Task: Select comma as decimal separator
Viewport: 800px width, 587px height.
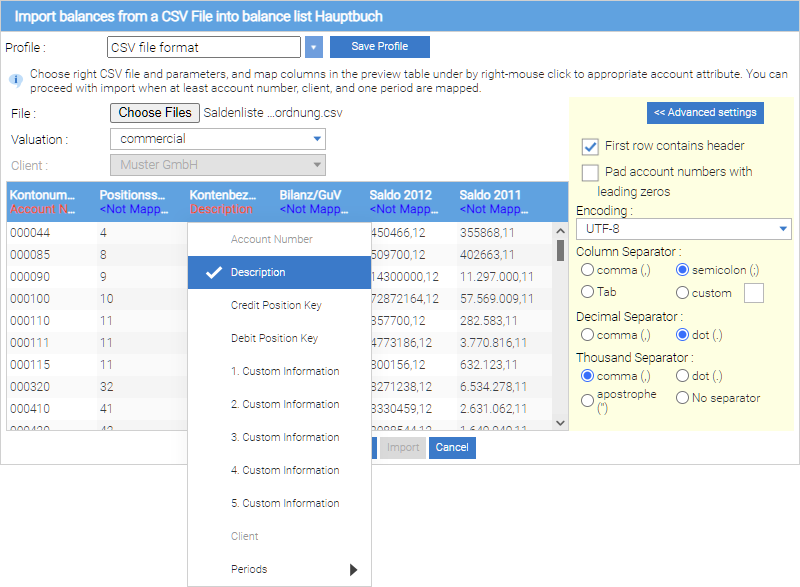Action: 587,335
